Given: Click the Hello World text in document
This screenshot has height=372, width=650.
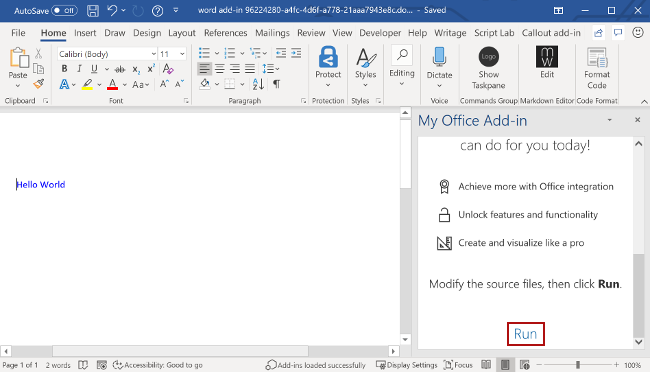Looking at the screenshot, I should click(x=41, y=185).
